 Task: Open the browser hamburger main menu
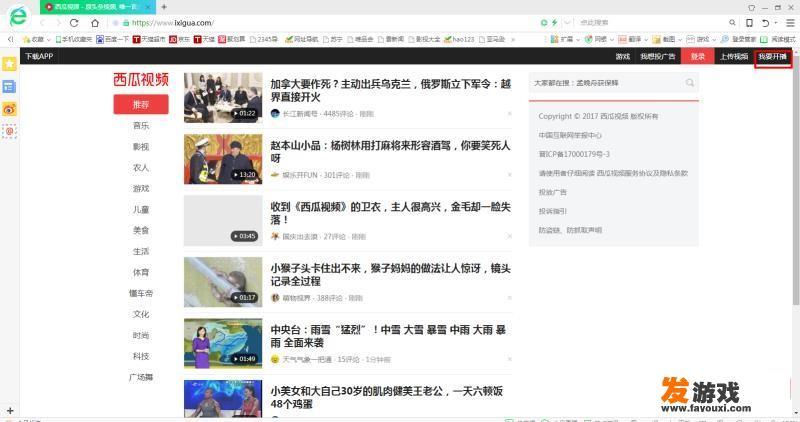coord(790,23)
